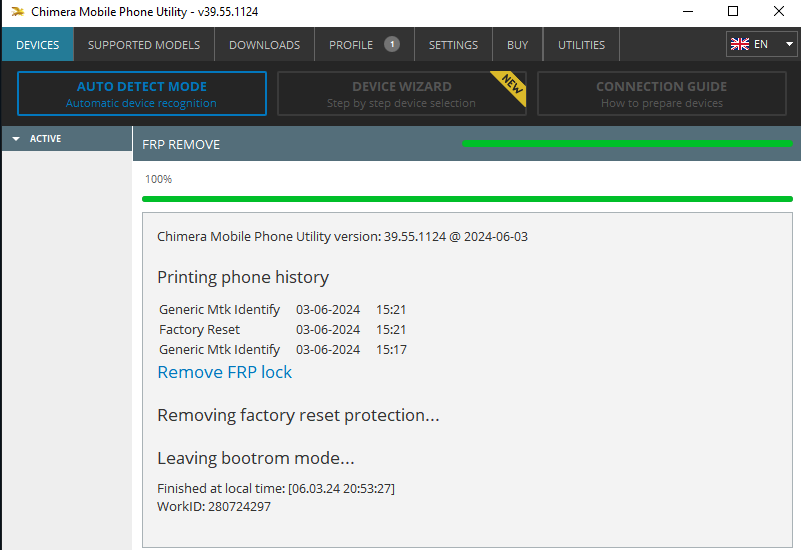Open the Profile tab
This screenshot has width=801, height=550.
coord(351,45)
